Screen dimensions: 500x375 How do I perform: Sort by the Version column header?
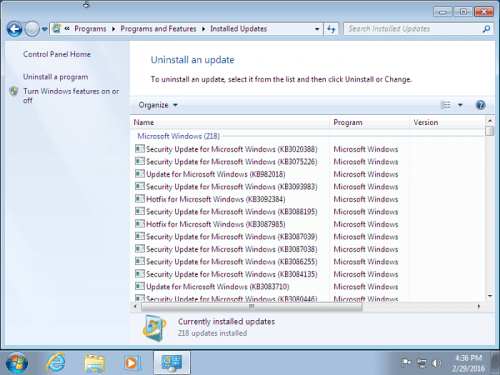pos(447,122)
